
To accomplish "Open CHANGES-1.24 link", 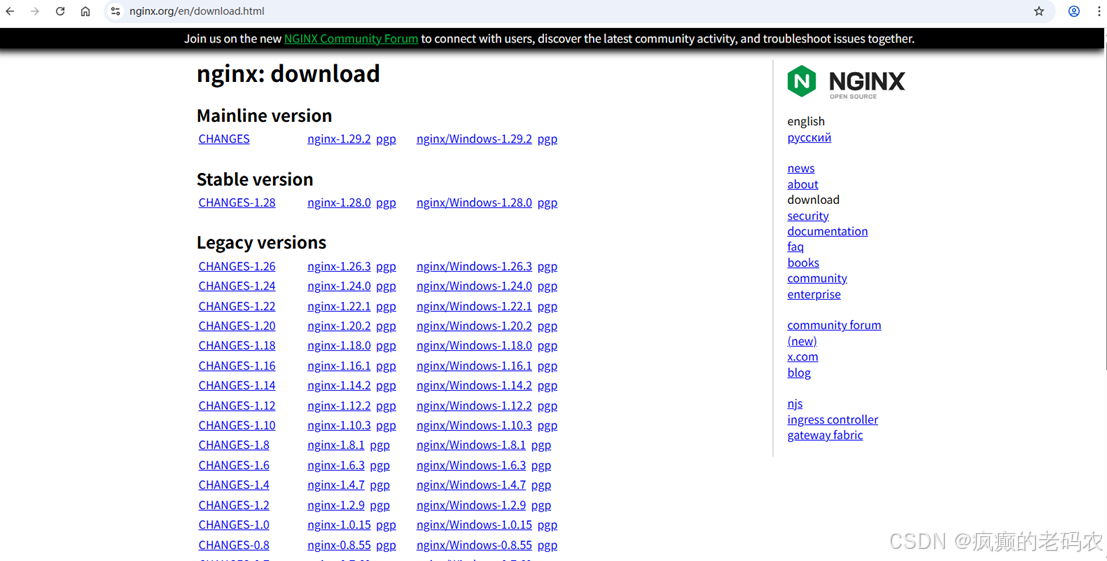I will (x=237, y=286).
